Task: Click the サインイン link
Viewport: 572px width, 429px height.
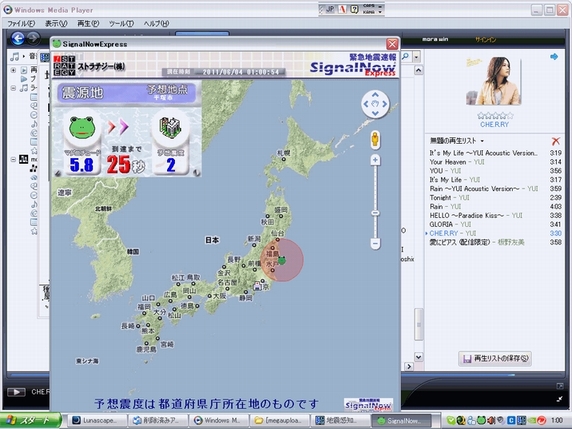Action: (x=486, y=39)
